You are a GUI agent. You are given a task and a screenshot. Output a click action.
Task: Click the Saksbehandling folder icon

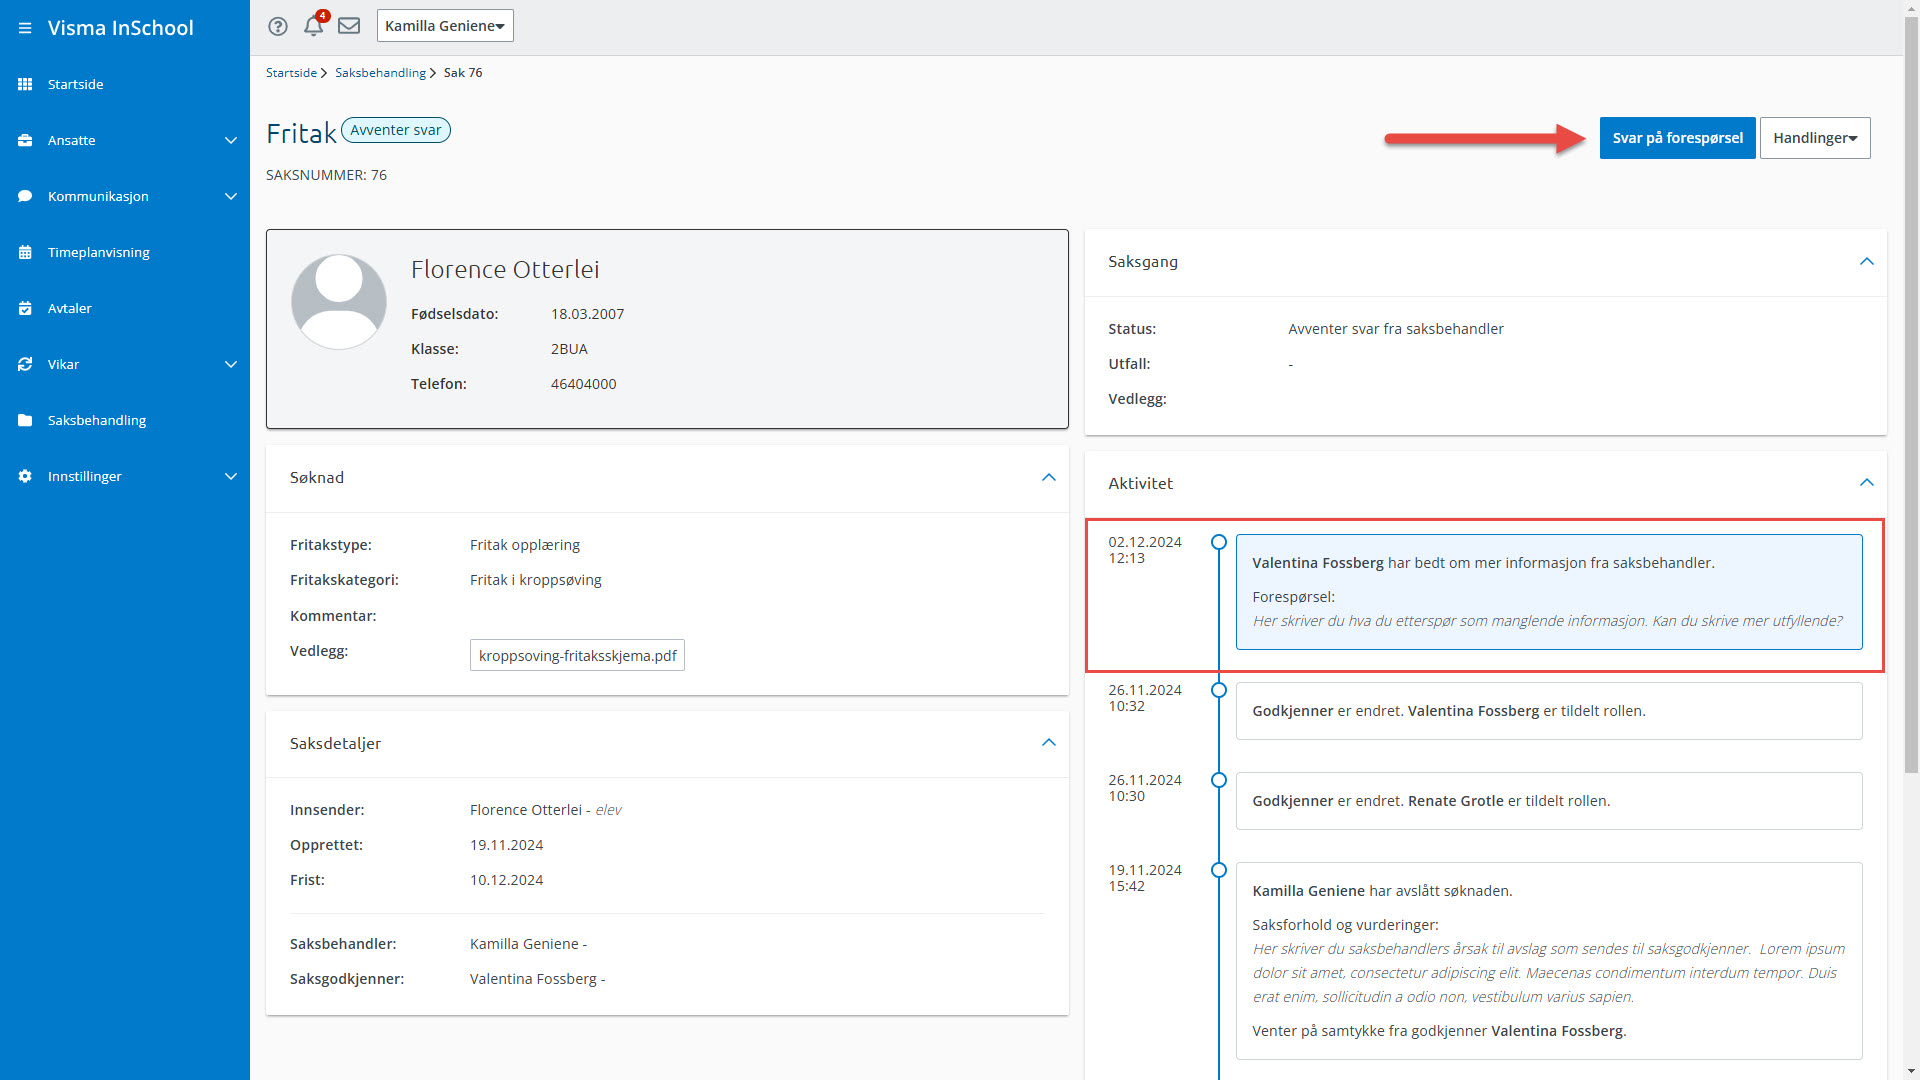25,420
